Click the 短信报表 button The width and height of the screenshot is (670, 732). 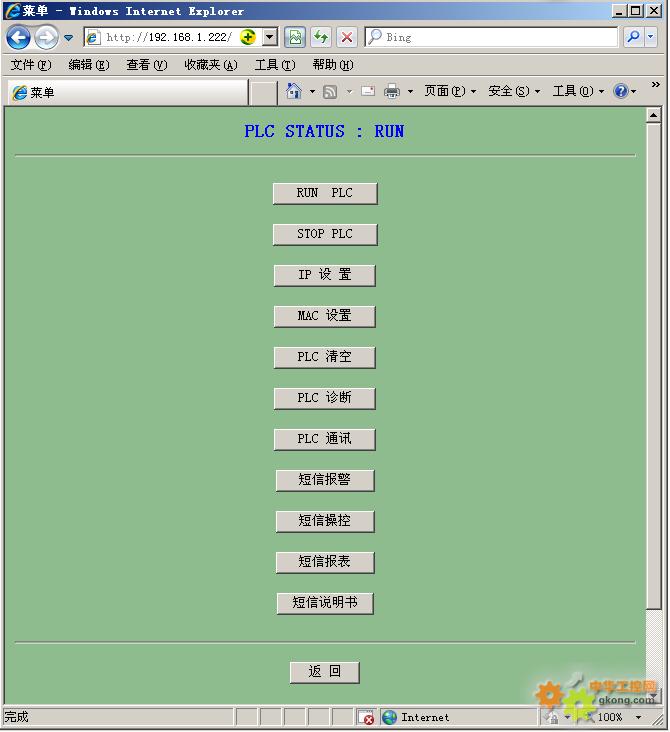[x=325, y=562]
